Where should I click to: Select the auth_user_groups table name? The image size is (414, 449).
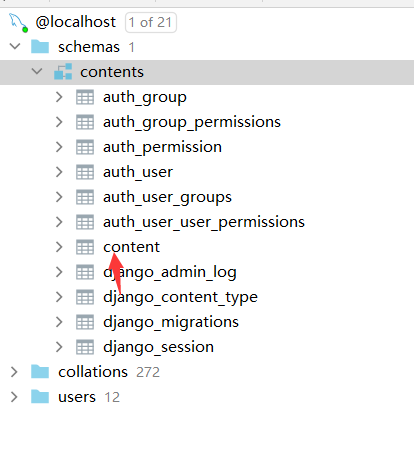[x=167, y=198]
